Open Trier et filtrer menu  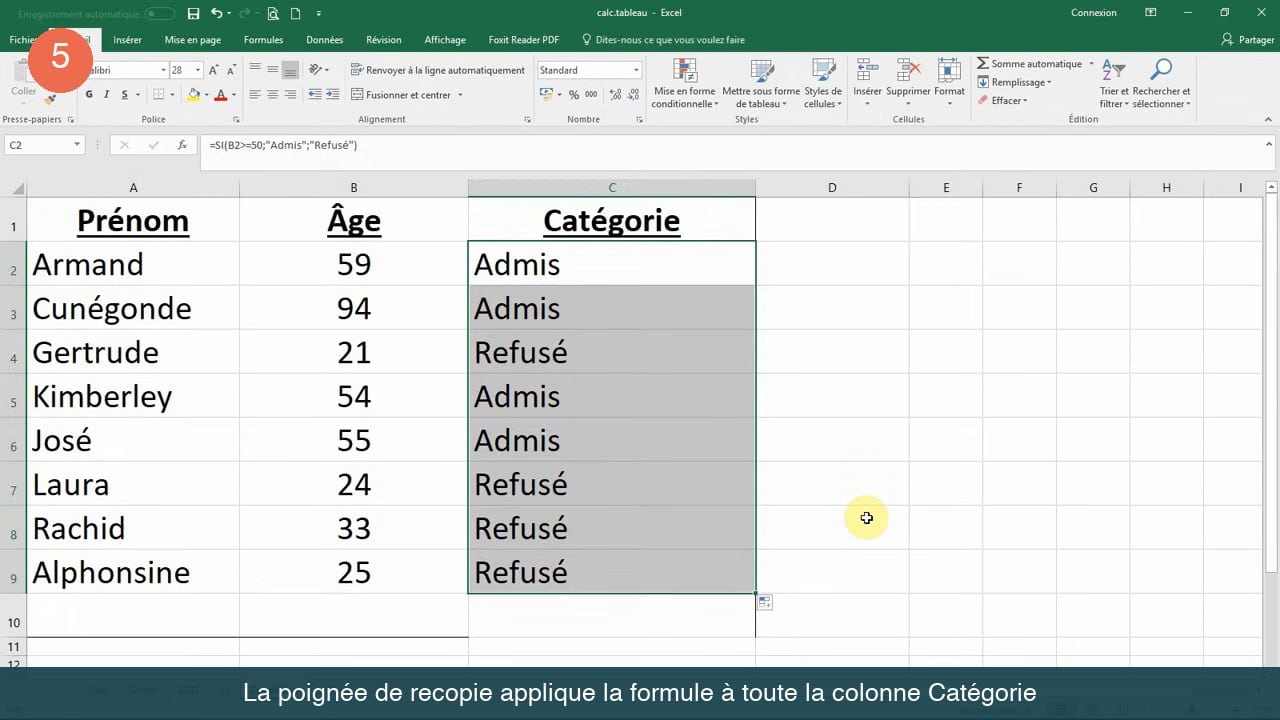coord(1113,83)
